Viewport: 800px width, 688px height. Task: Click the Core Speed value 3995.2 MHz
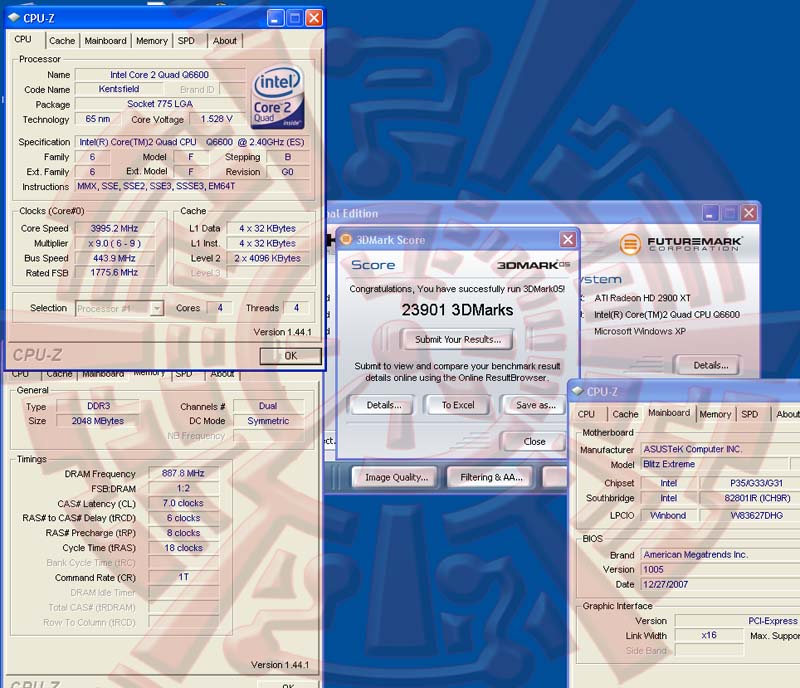(114, 228)
